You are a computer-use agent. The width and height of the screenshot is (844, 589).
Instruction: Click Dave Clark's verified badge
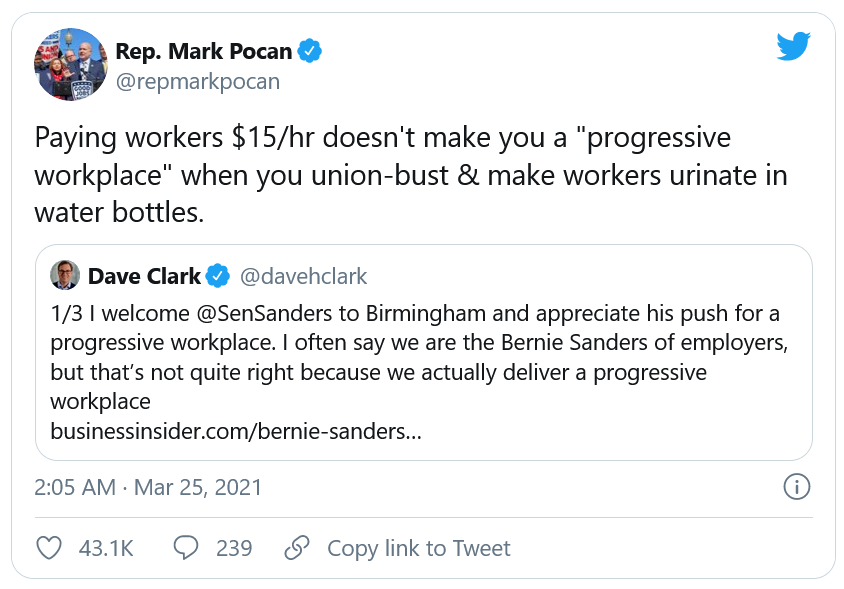(219, 275)
